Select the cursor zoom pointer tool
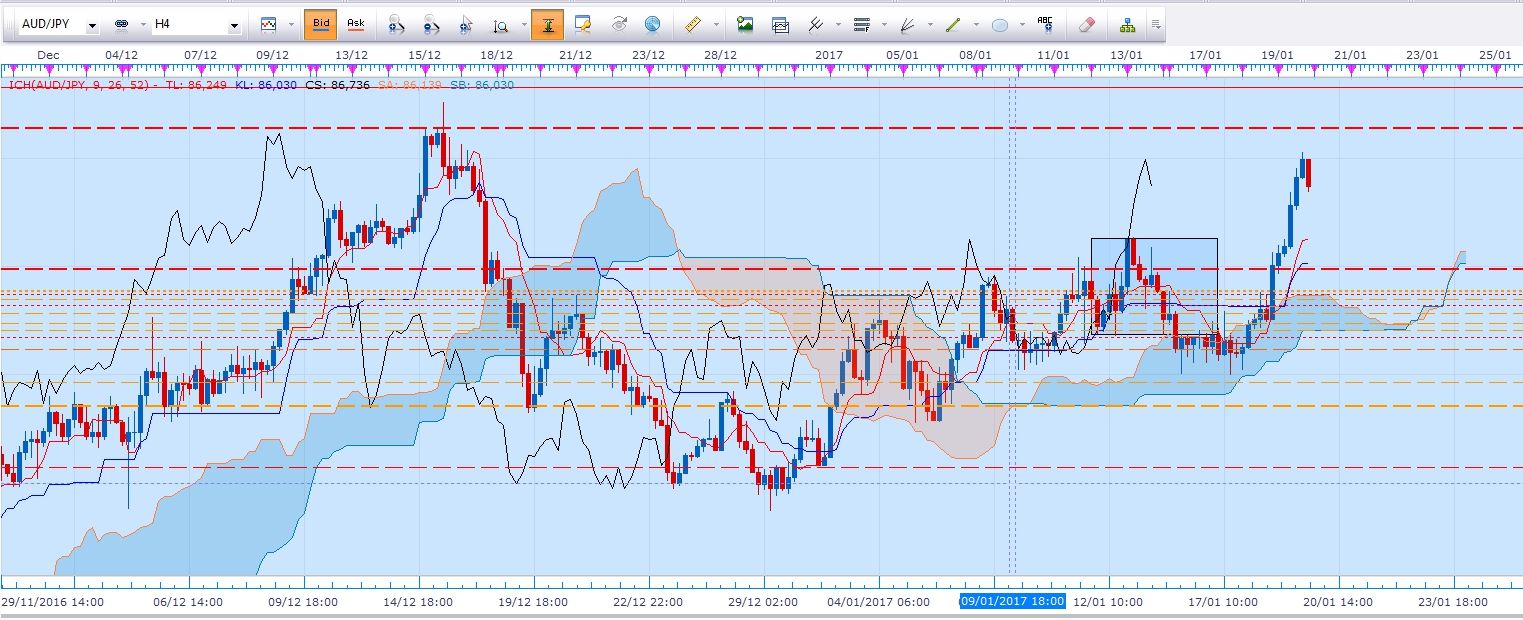Image resolution: width=1523 pixels, height=620 pixels. coord(466,23)
